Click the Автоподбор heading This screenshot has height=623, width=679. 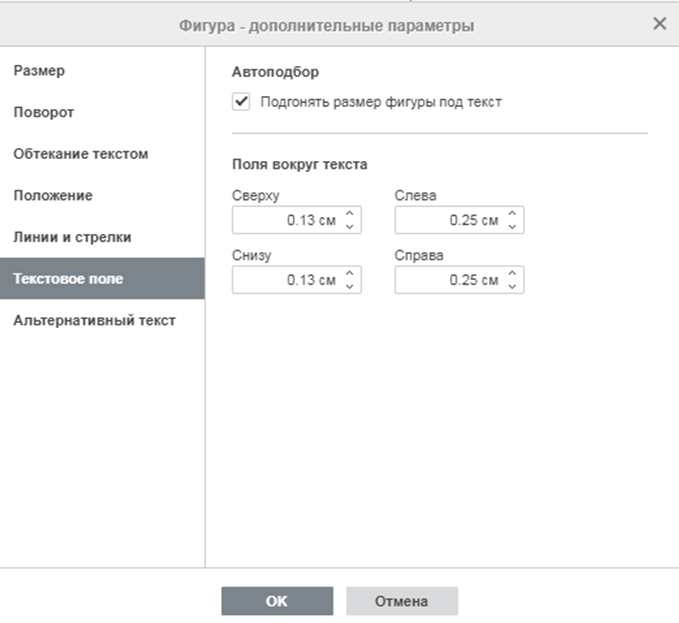[275, 72]
